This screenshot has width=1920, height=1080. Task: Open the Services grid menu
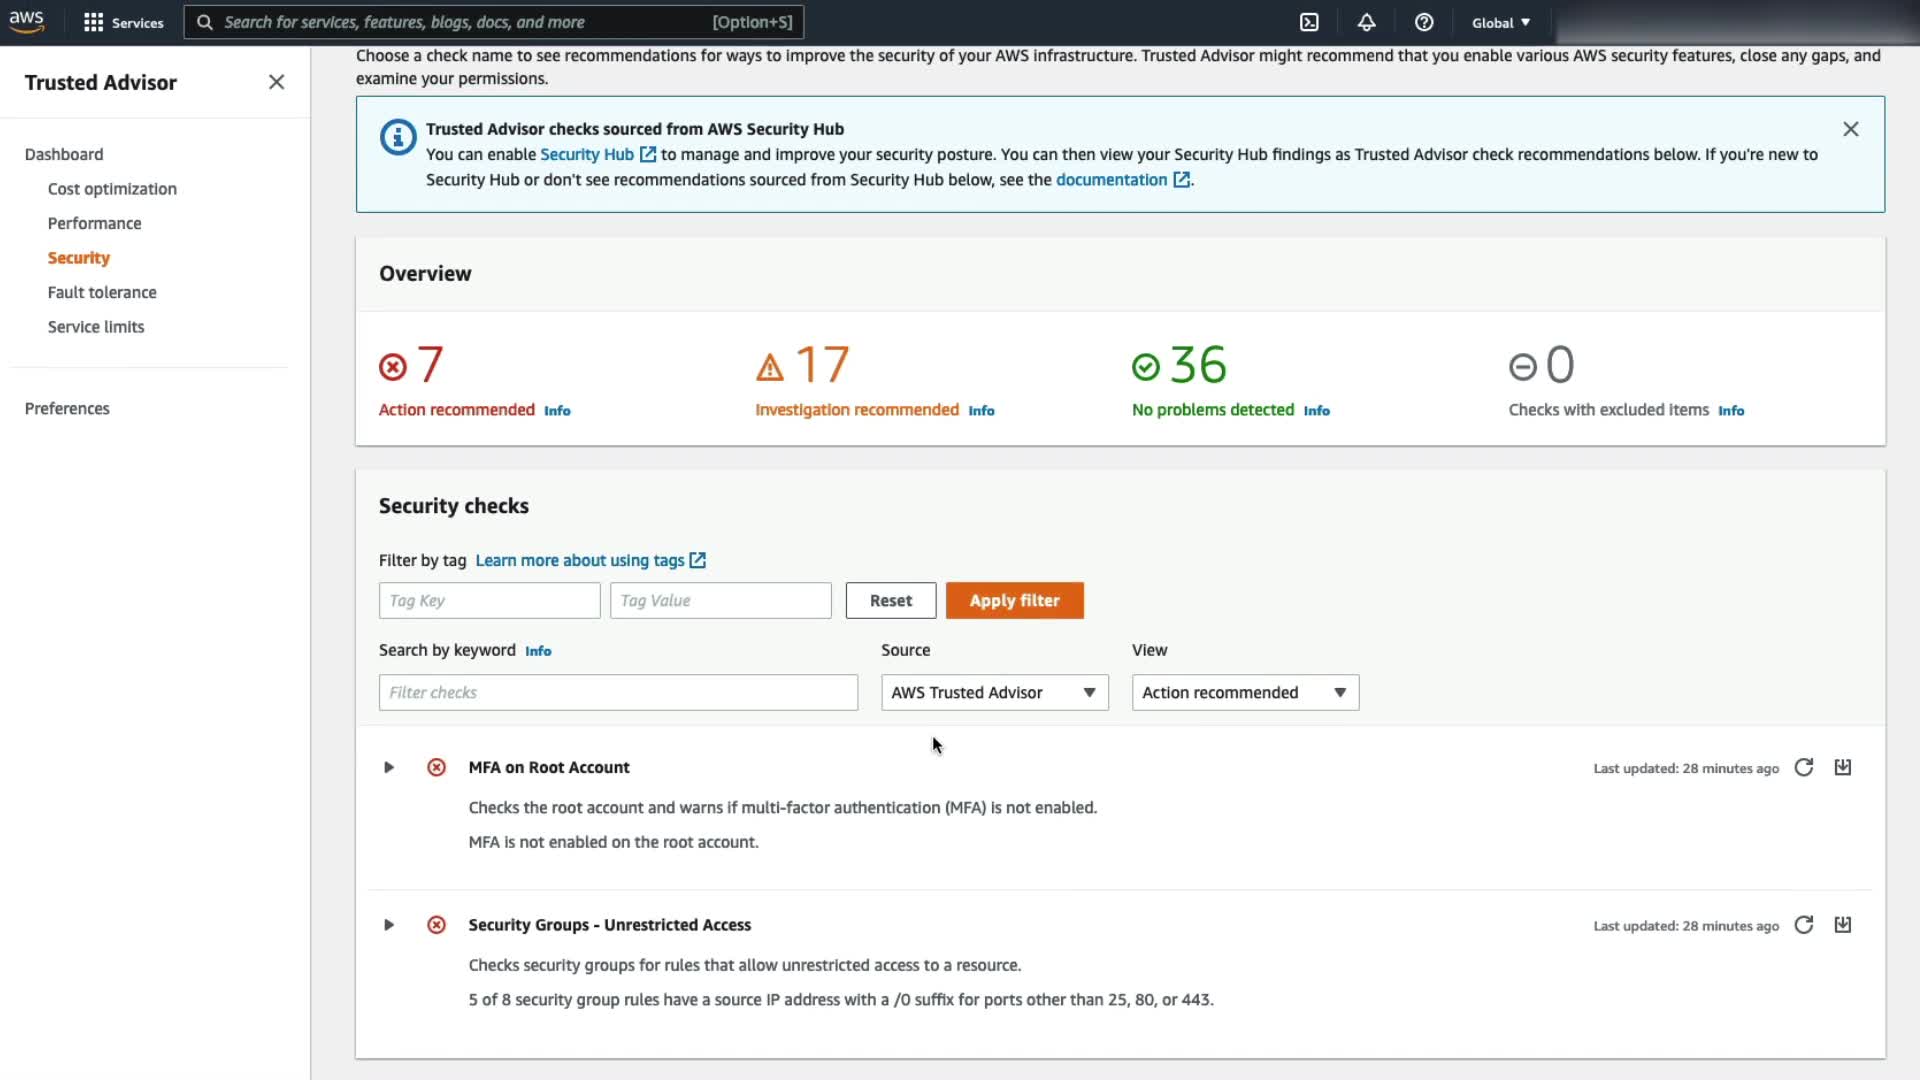coord(122,22)
